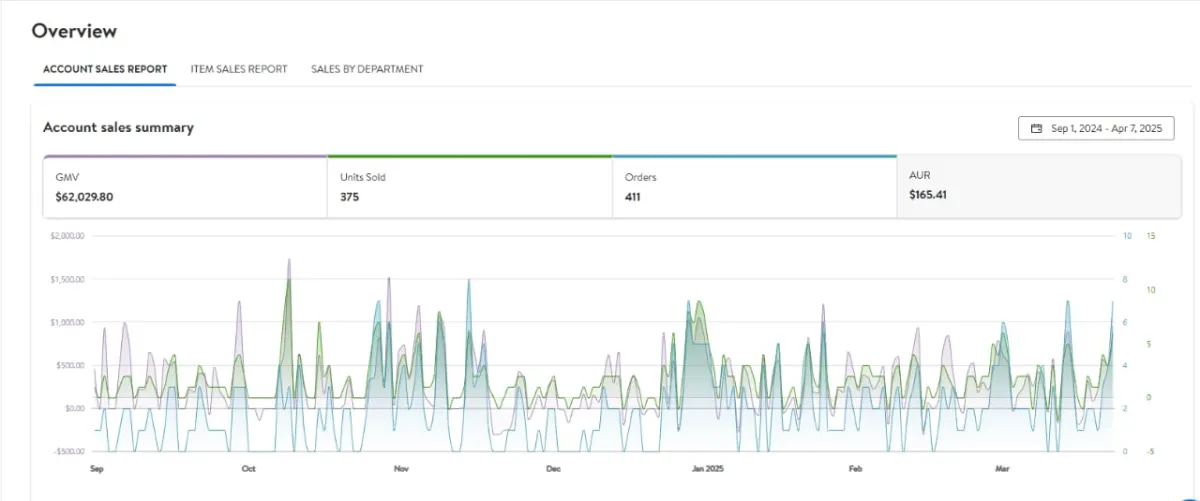Toggle the GMV metric card
Screen dimensions: 1200x501
185,187
